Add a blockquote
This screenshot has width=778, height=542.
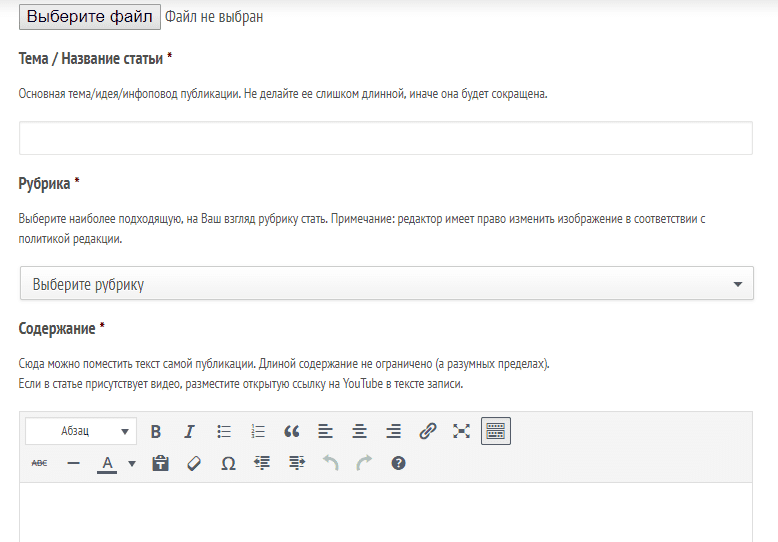292,431
